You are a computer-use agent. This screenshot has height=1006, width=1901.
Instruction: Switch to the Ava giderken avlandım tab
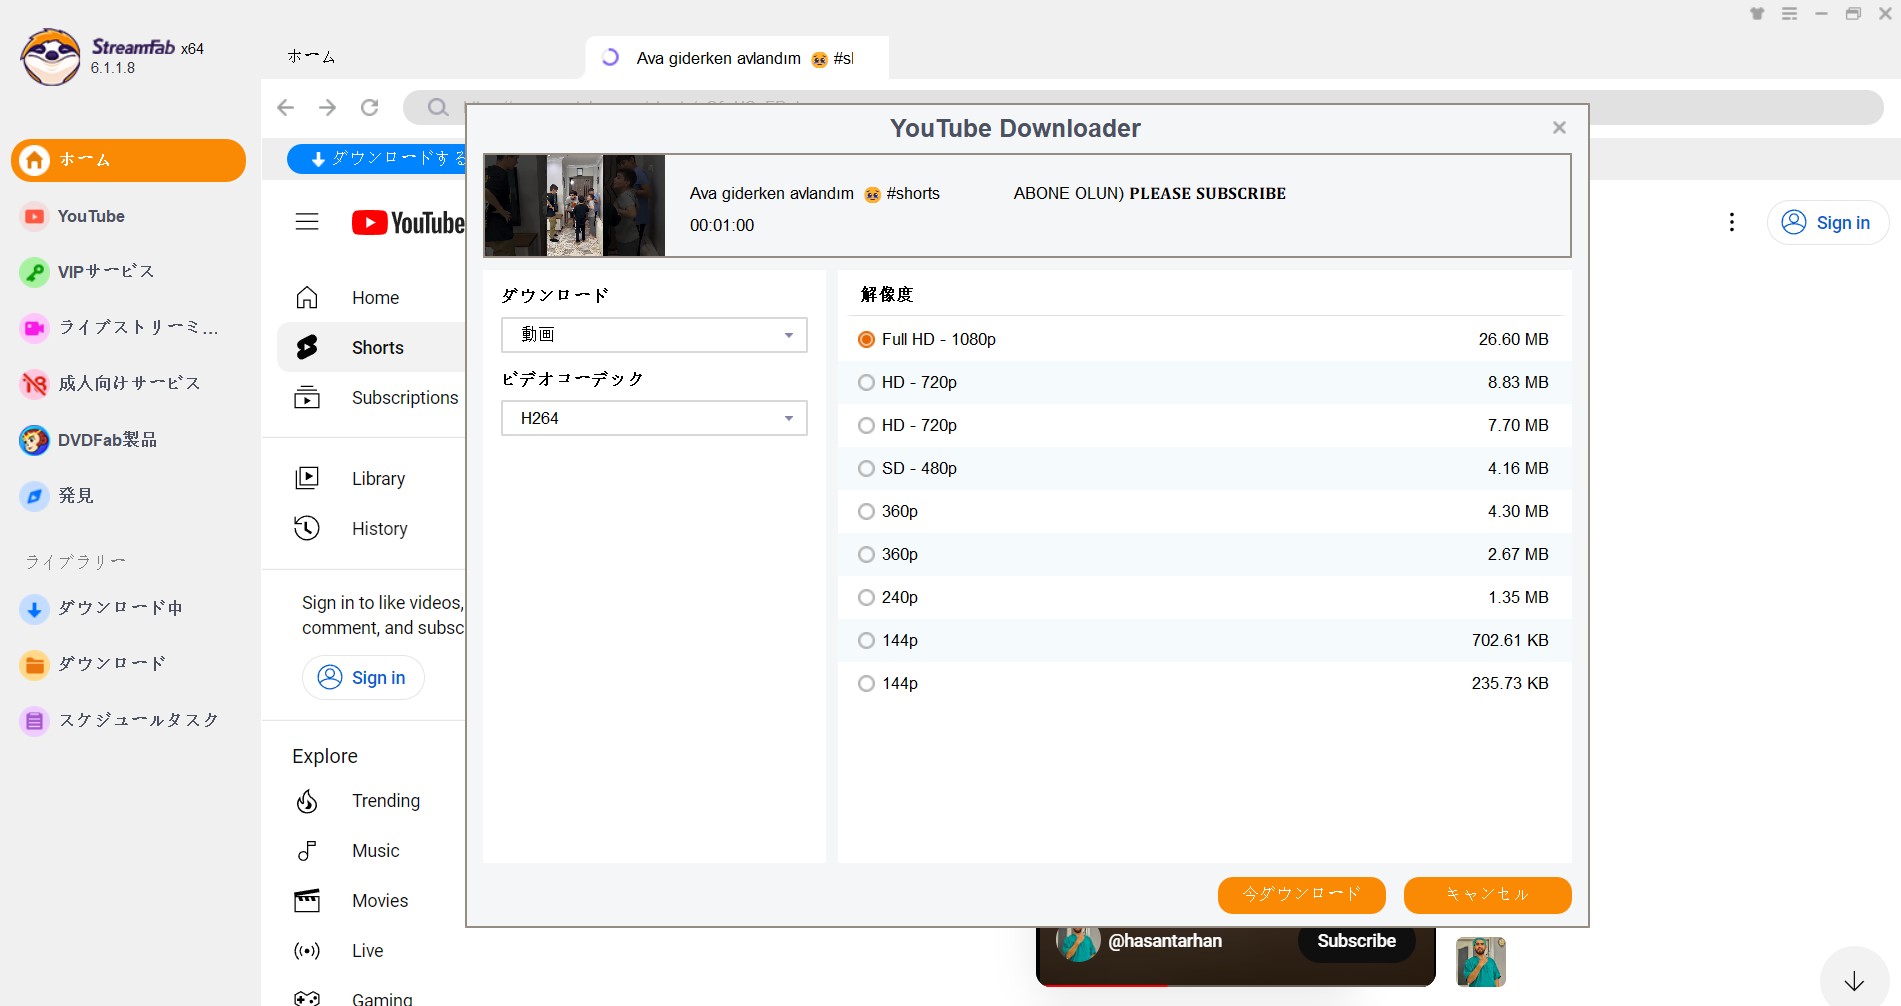737,58
